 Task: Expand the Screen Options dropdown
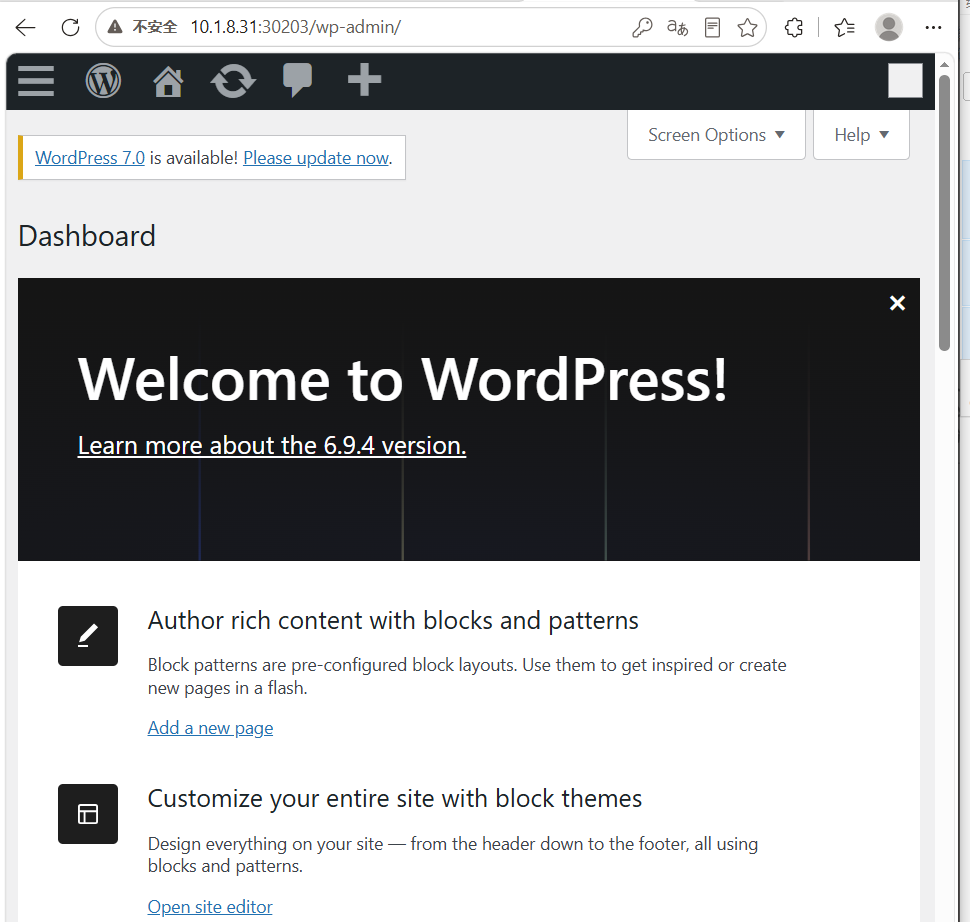point(716,135)
